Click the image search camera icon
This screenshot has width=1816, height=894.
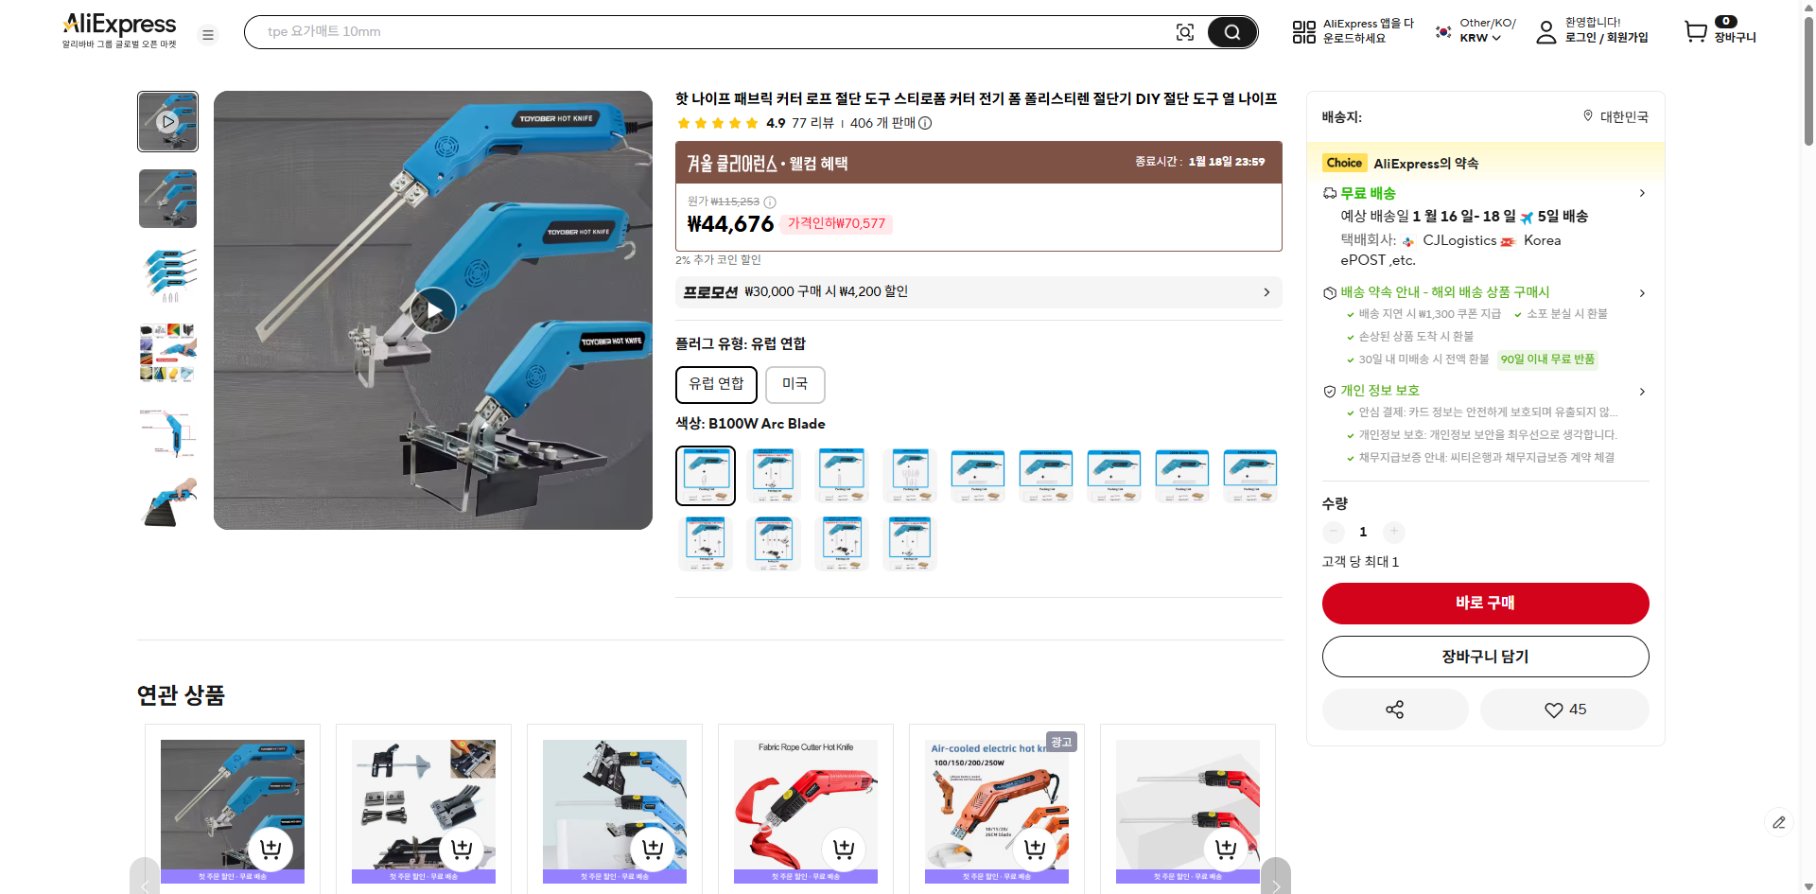(1185, 32)
